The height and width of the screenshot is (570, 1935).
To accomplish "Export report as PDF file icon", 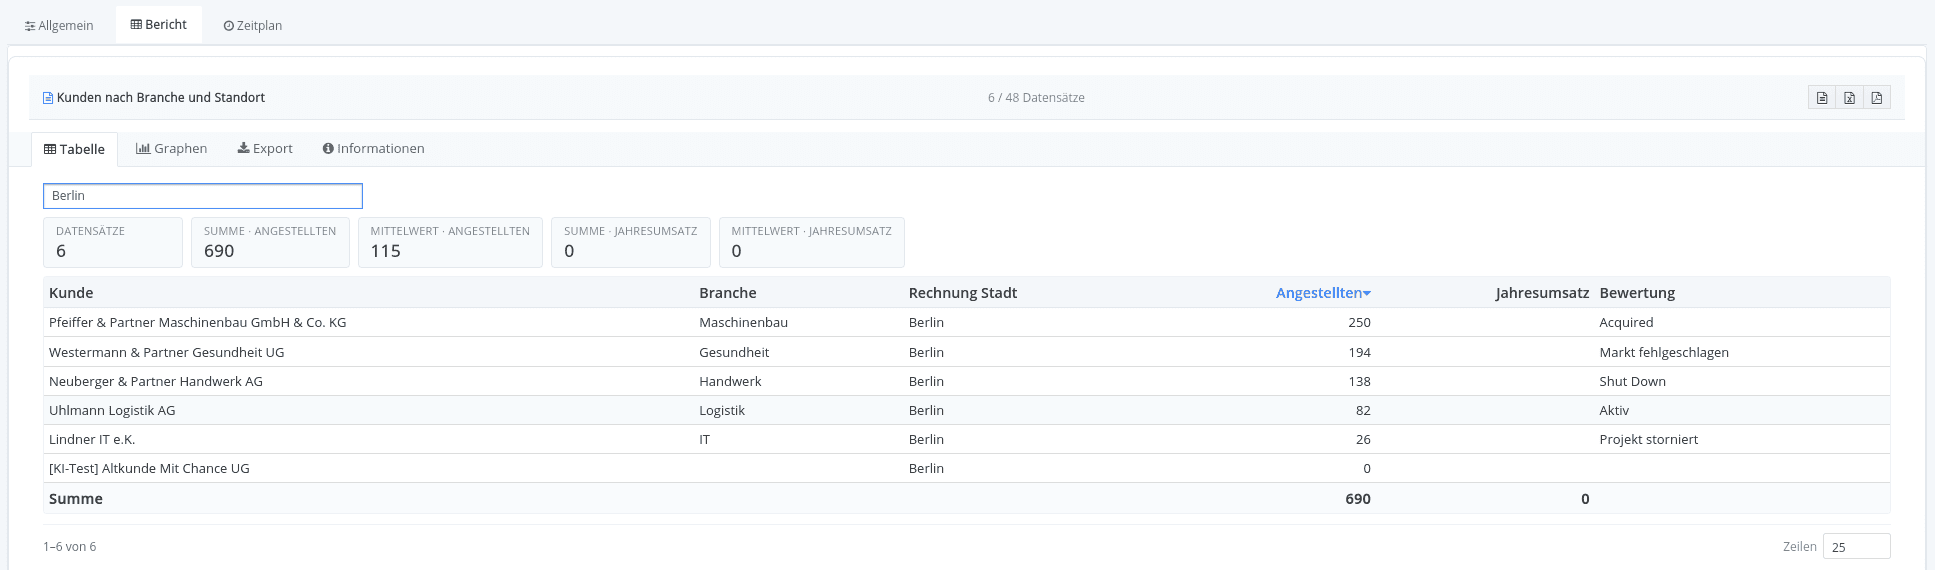I will [1876, 98].
